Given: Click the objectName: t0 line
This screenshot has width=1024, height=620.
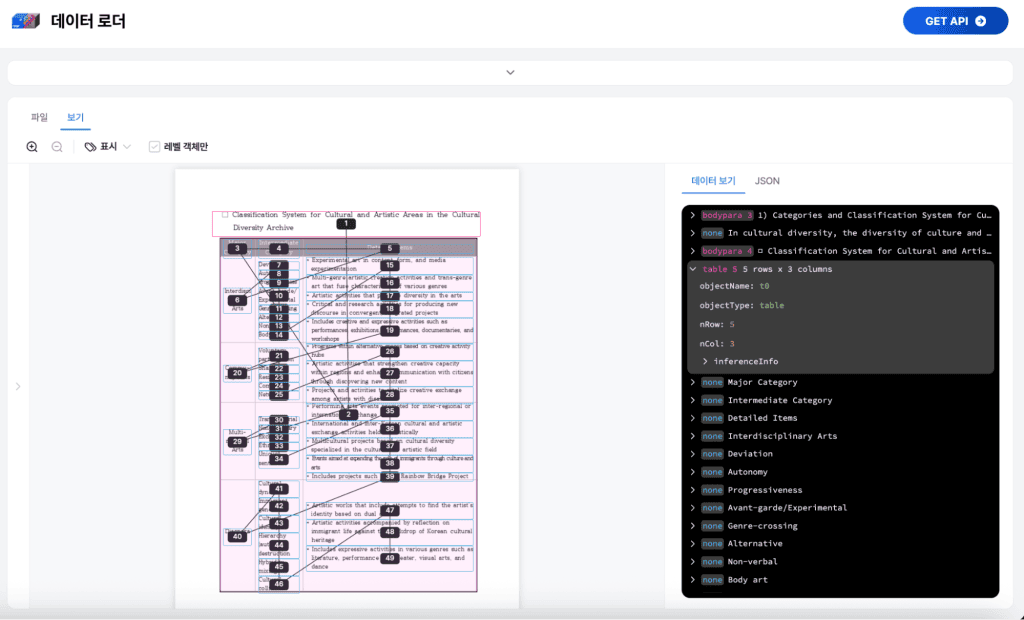Looking at the screenshot, I should tap(734, 286).
